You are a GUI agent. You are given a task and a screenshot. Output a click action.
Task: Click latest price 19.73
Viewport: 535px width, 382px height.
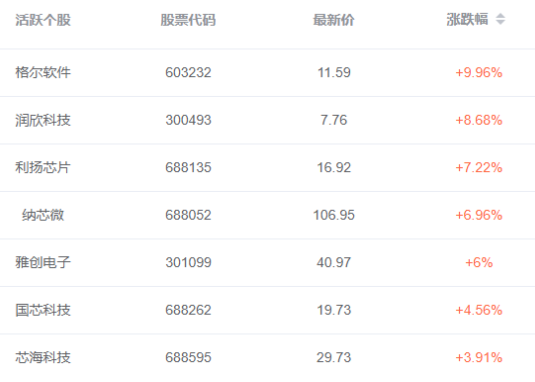pos(334,310)
